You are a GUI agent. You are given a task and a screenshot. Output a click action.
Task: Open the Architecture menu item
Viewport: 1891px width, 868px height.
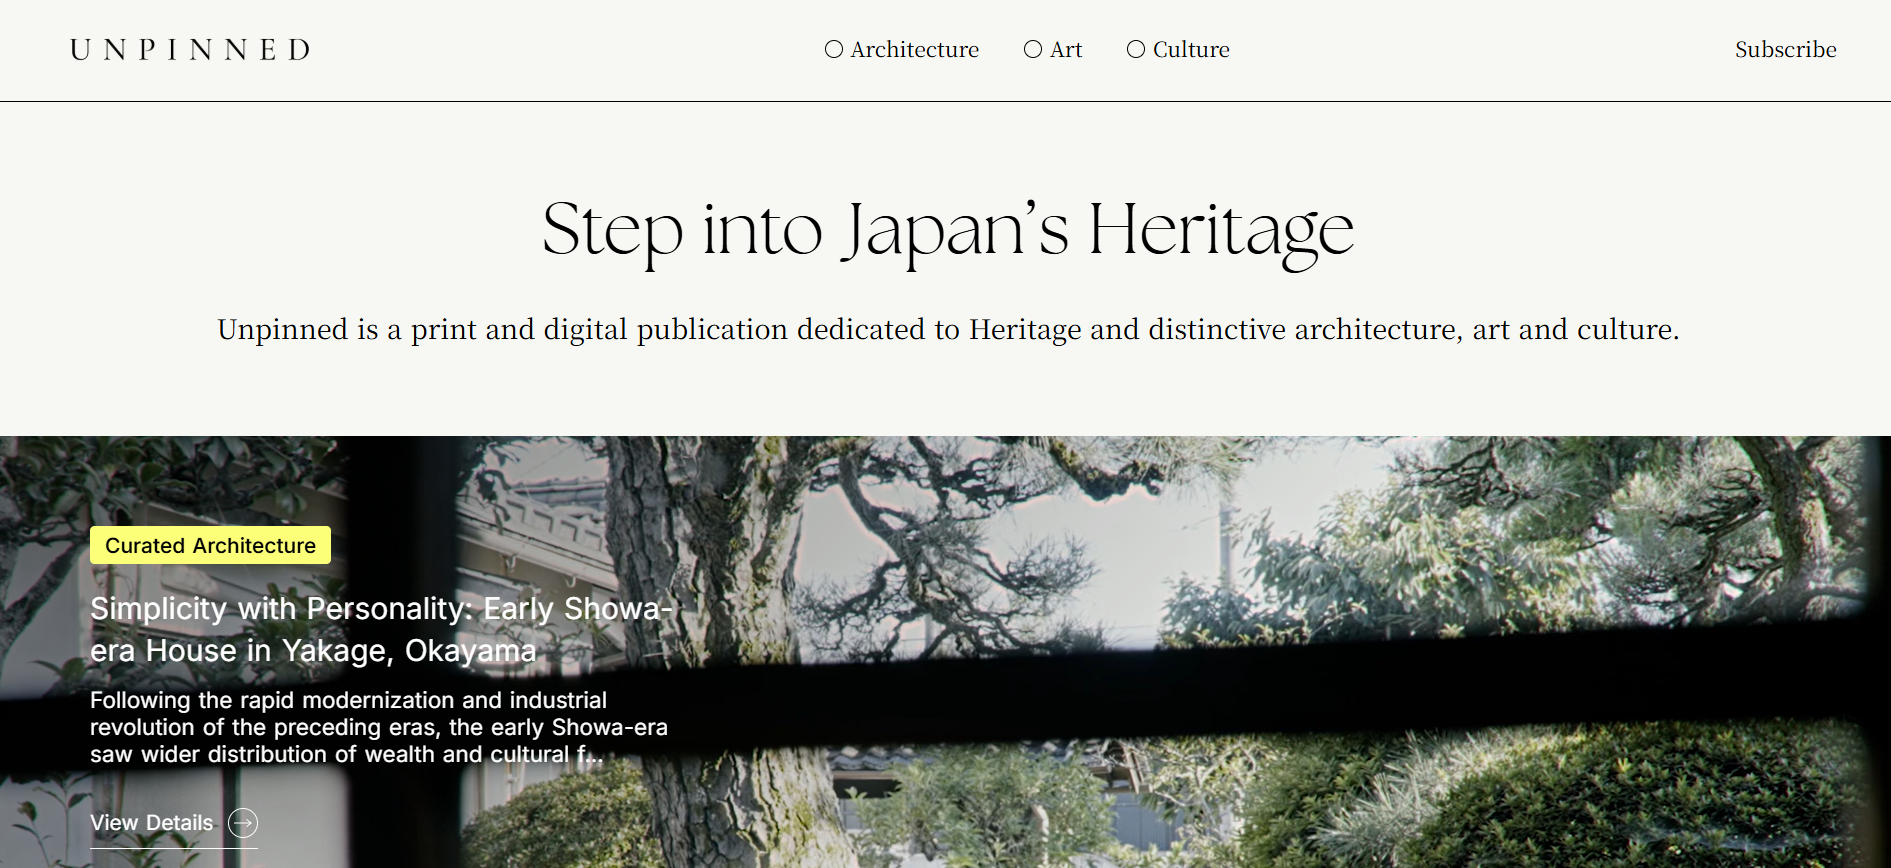point(914,50)
